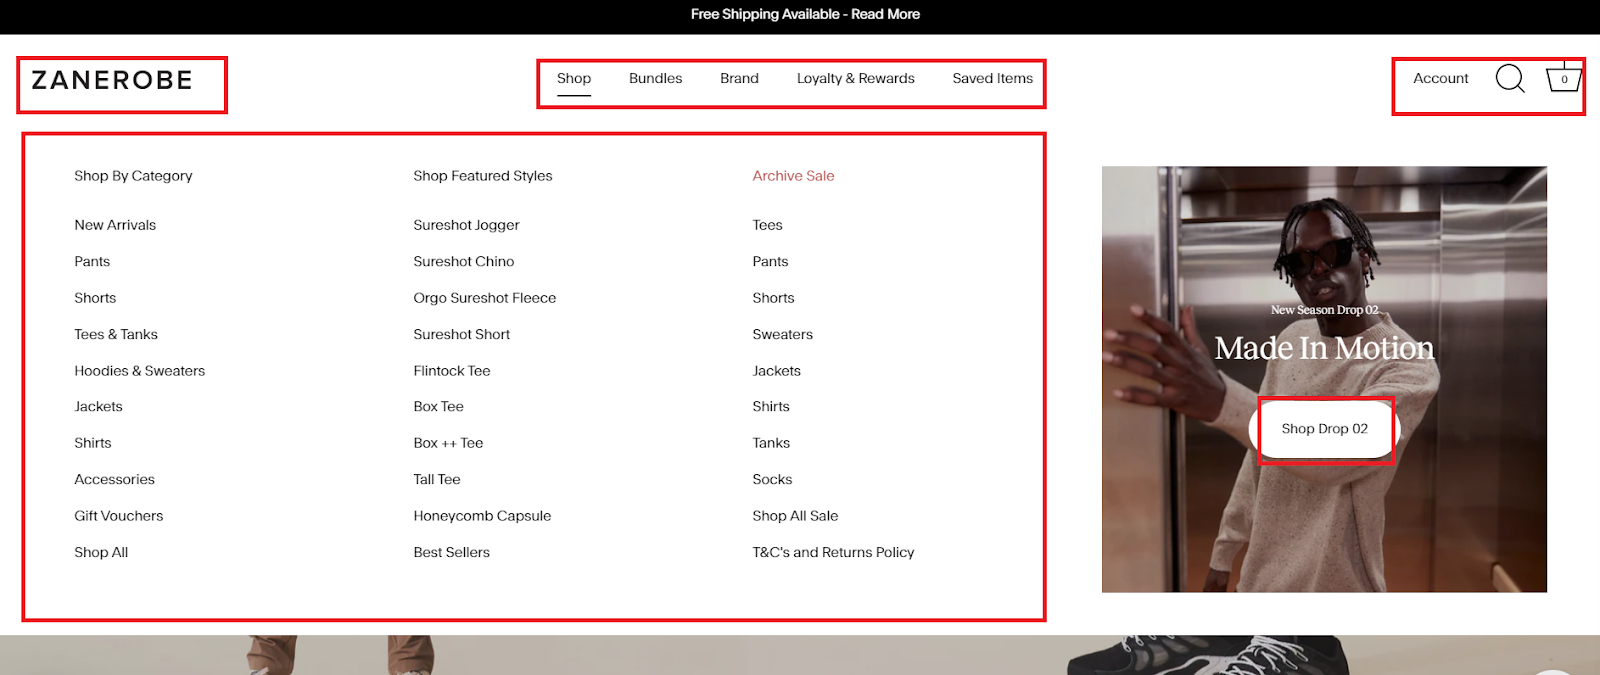1600x675 pixels.
Task: Select Shorts under Archive Sale
Action: click(x=774, y=298)
